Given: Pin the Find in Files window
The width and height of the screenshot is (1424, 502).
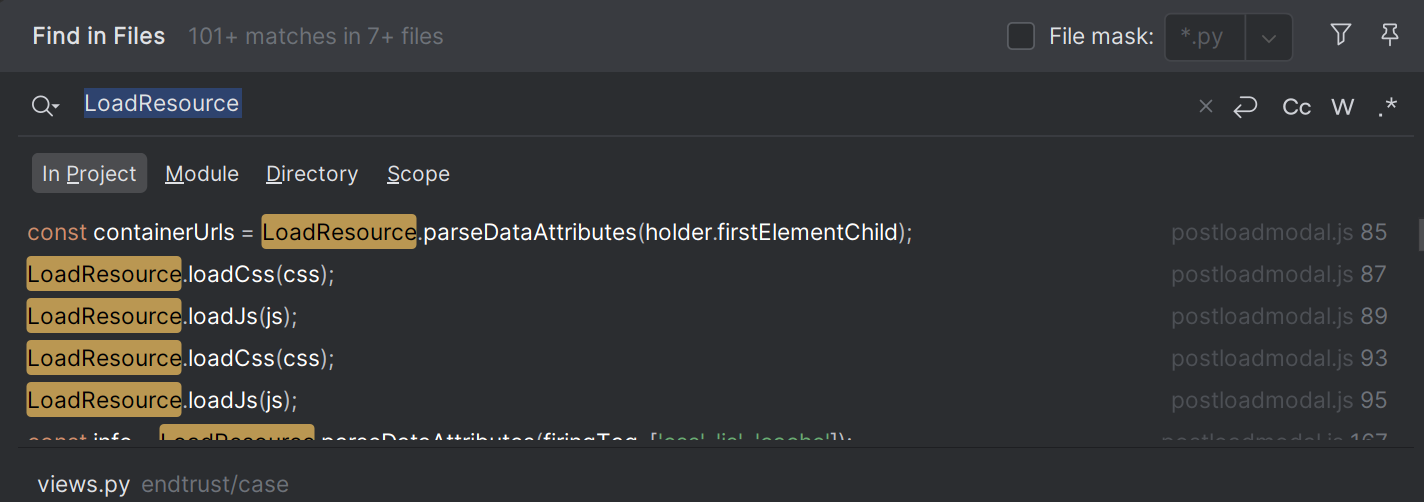Looking at the screenshot, I should (1389, 36).
